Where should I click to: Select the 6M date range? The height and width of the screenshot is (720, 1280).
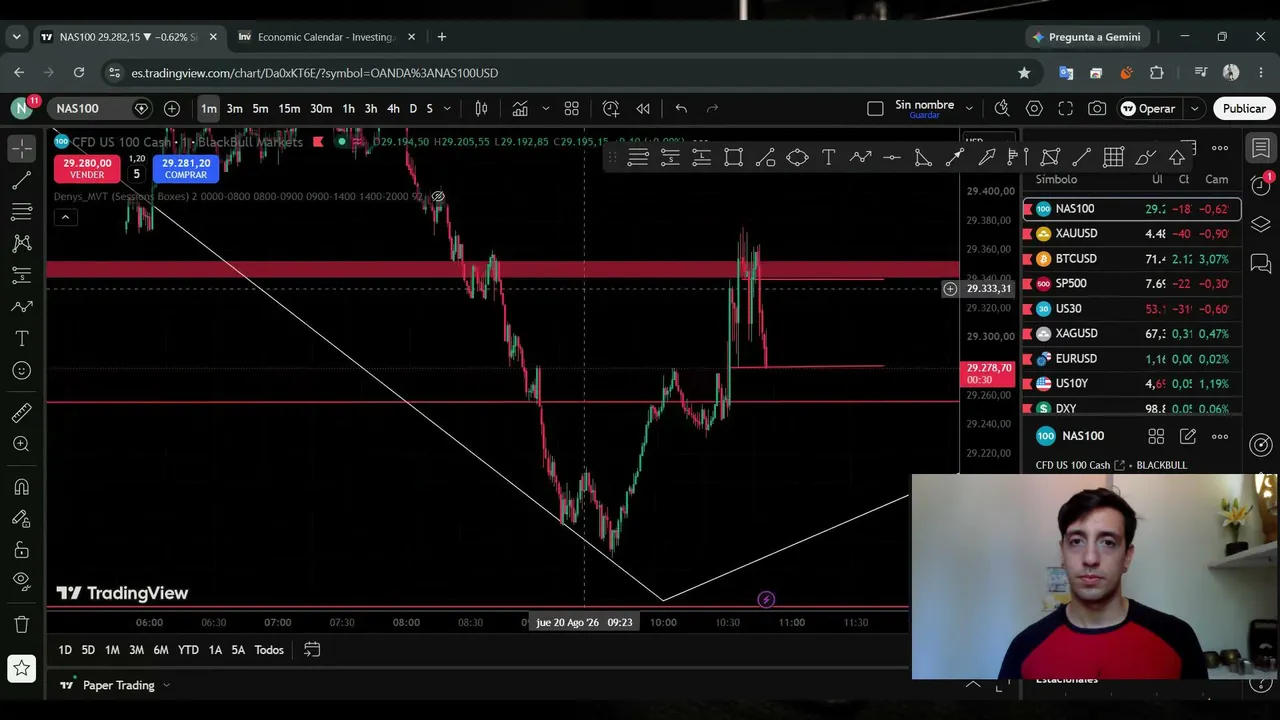[x=161, y=650]
